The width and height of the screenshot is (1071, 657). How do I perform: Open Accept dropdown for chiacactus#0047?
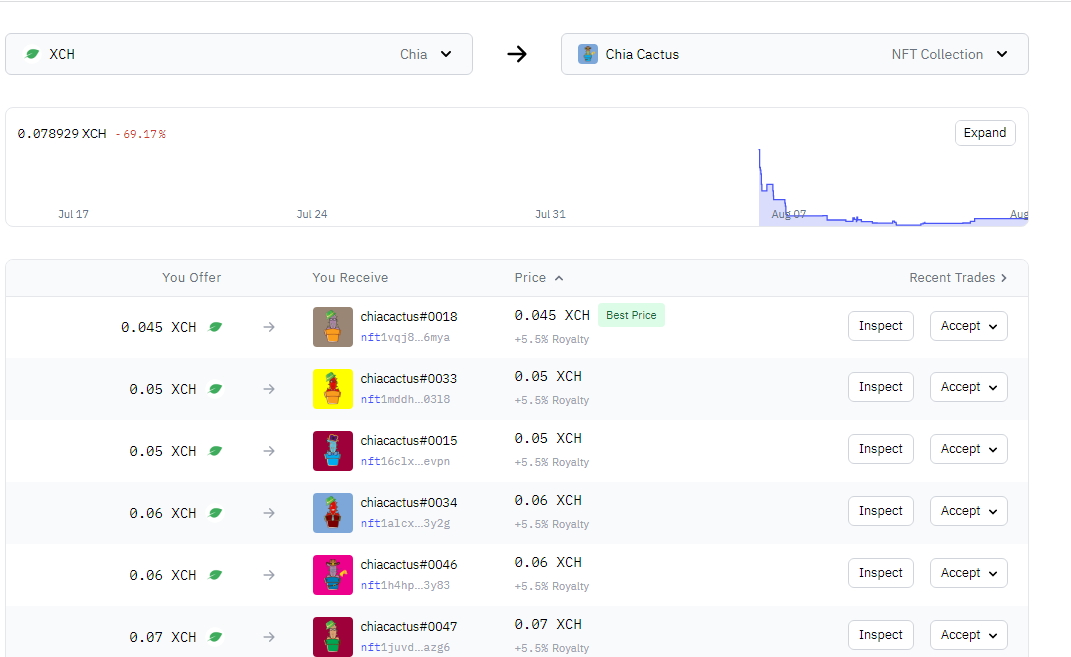coord(969,635)
